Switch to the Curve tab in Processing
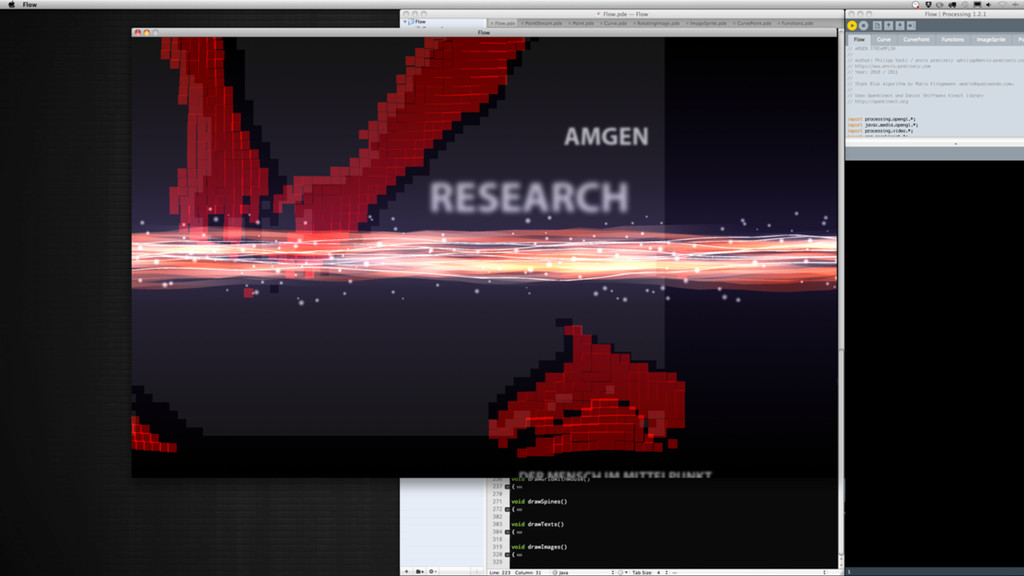The width and height of the screenshot is (1024, 576). (x=884, y=40)
